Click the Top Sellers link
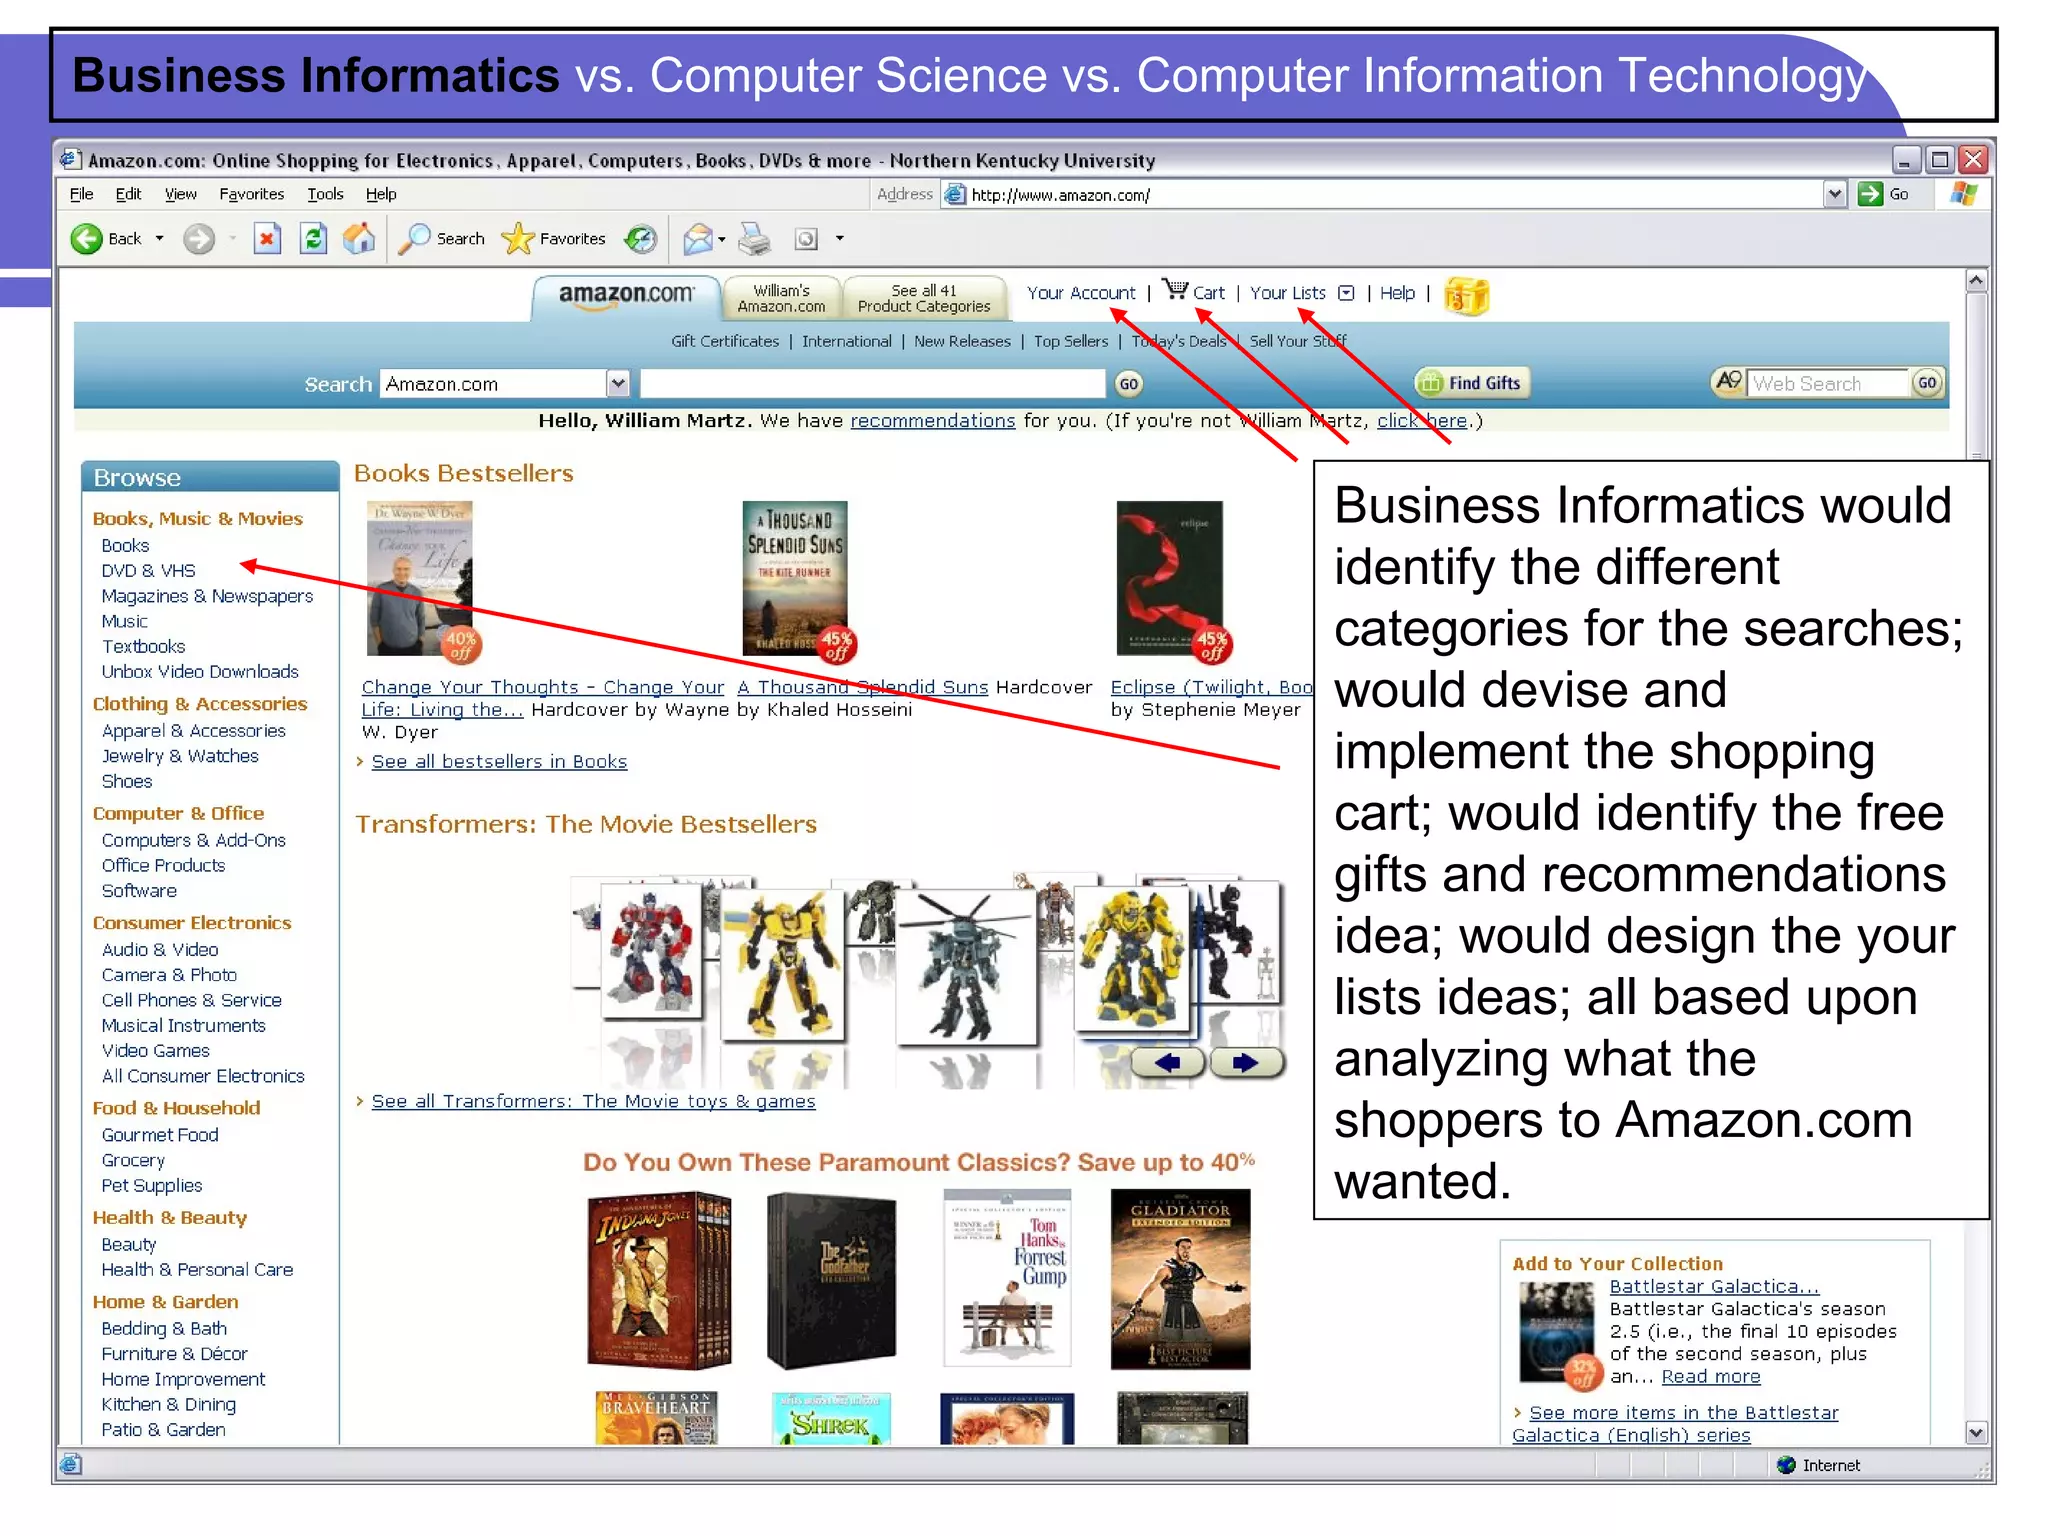Image resolution: width=2048 pixels, height=1536 pixels. point(1071,341)
